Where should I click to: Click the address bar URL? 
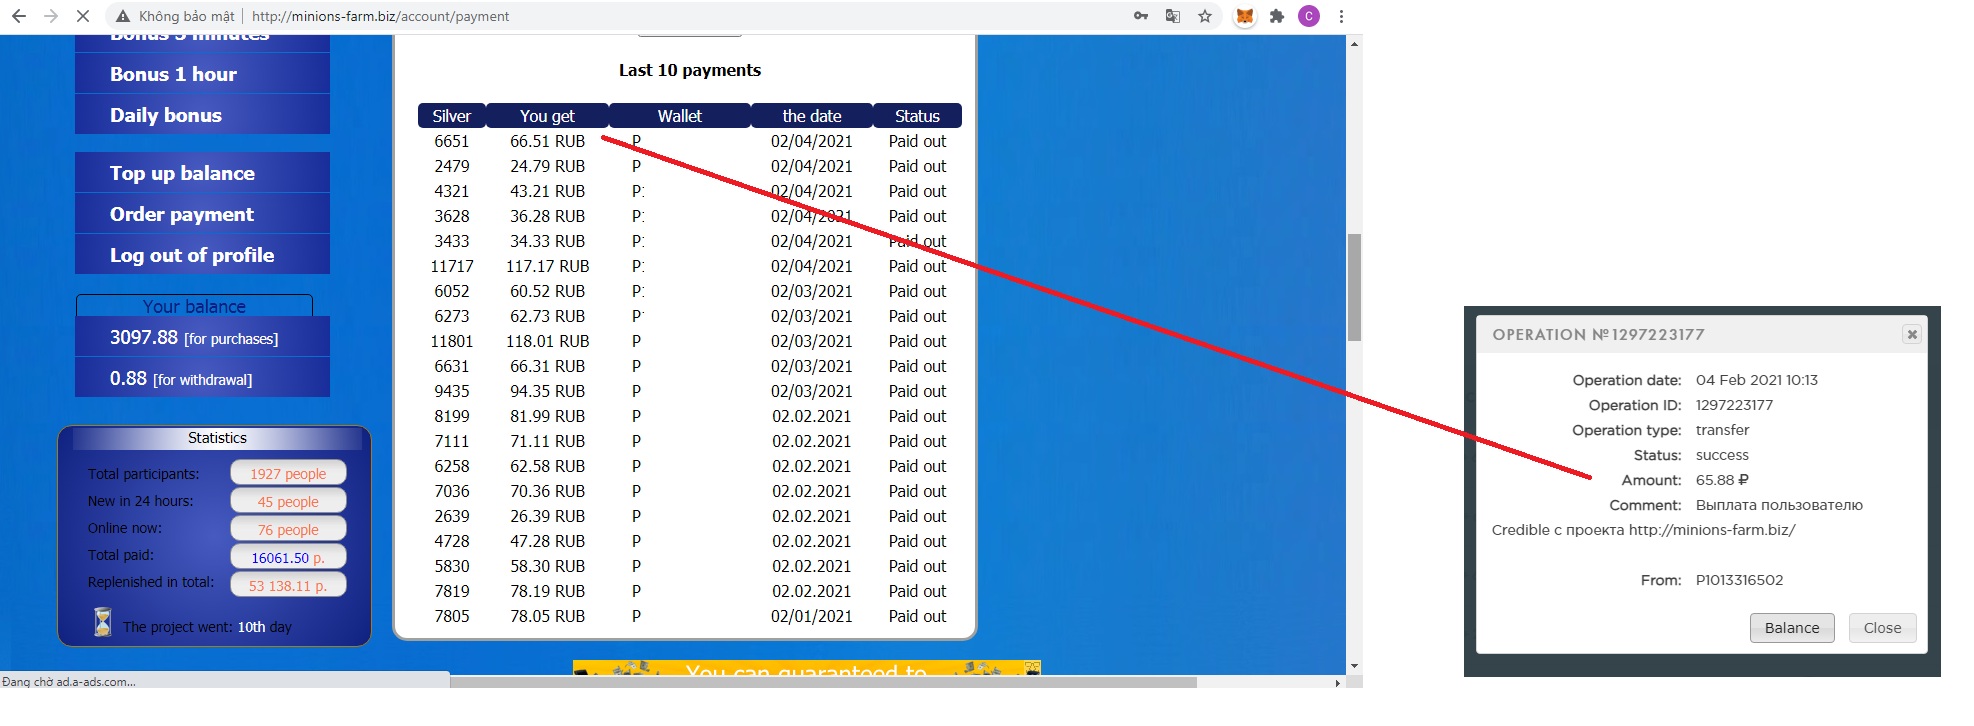pyautogui.click(x=380, y=16)
